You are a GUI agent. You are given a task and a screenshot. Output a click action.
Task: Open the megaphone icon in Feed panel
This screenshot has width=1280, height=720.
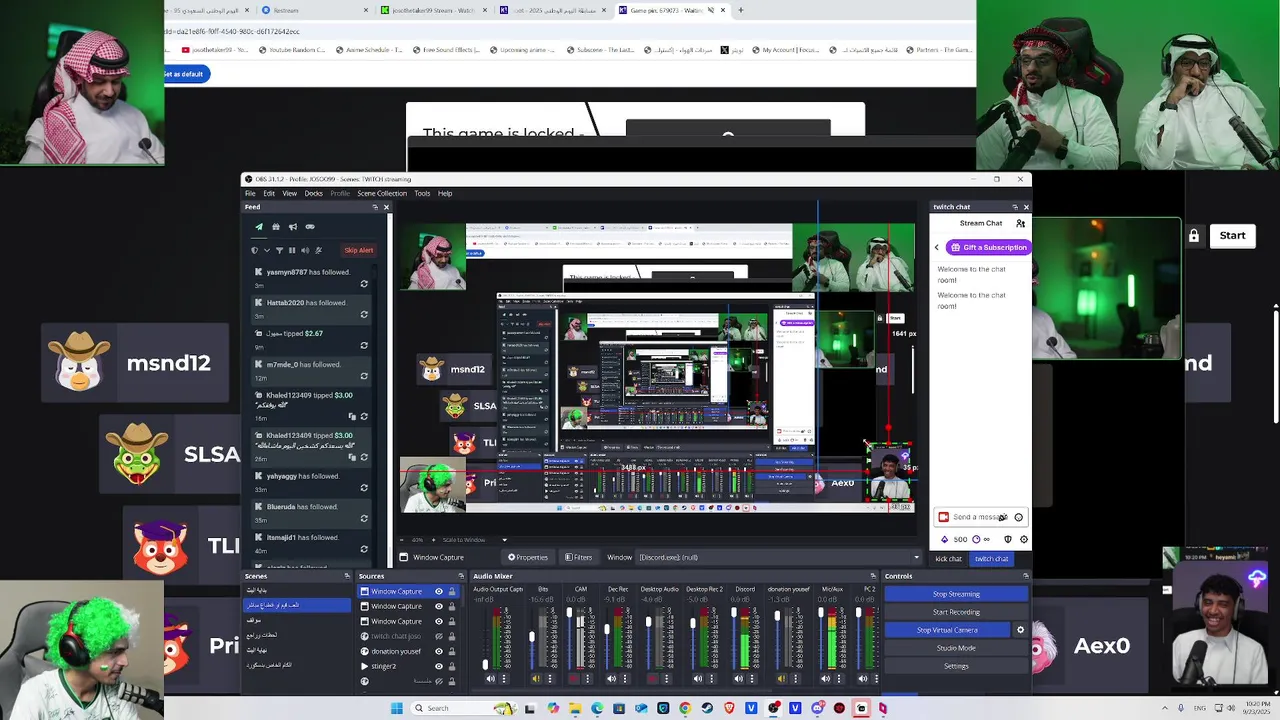pyautogui.click(x=293, y=227)
